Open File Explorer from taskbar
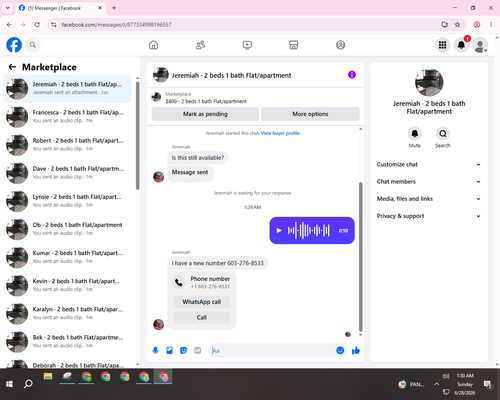This screenshot has height=400, width=500. pyautogui.click(x=48, y=377)
